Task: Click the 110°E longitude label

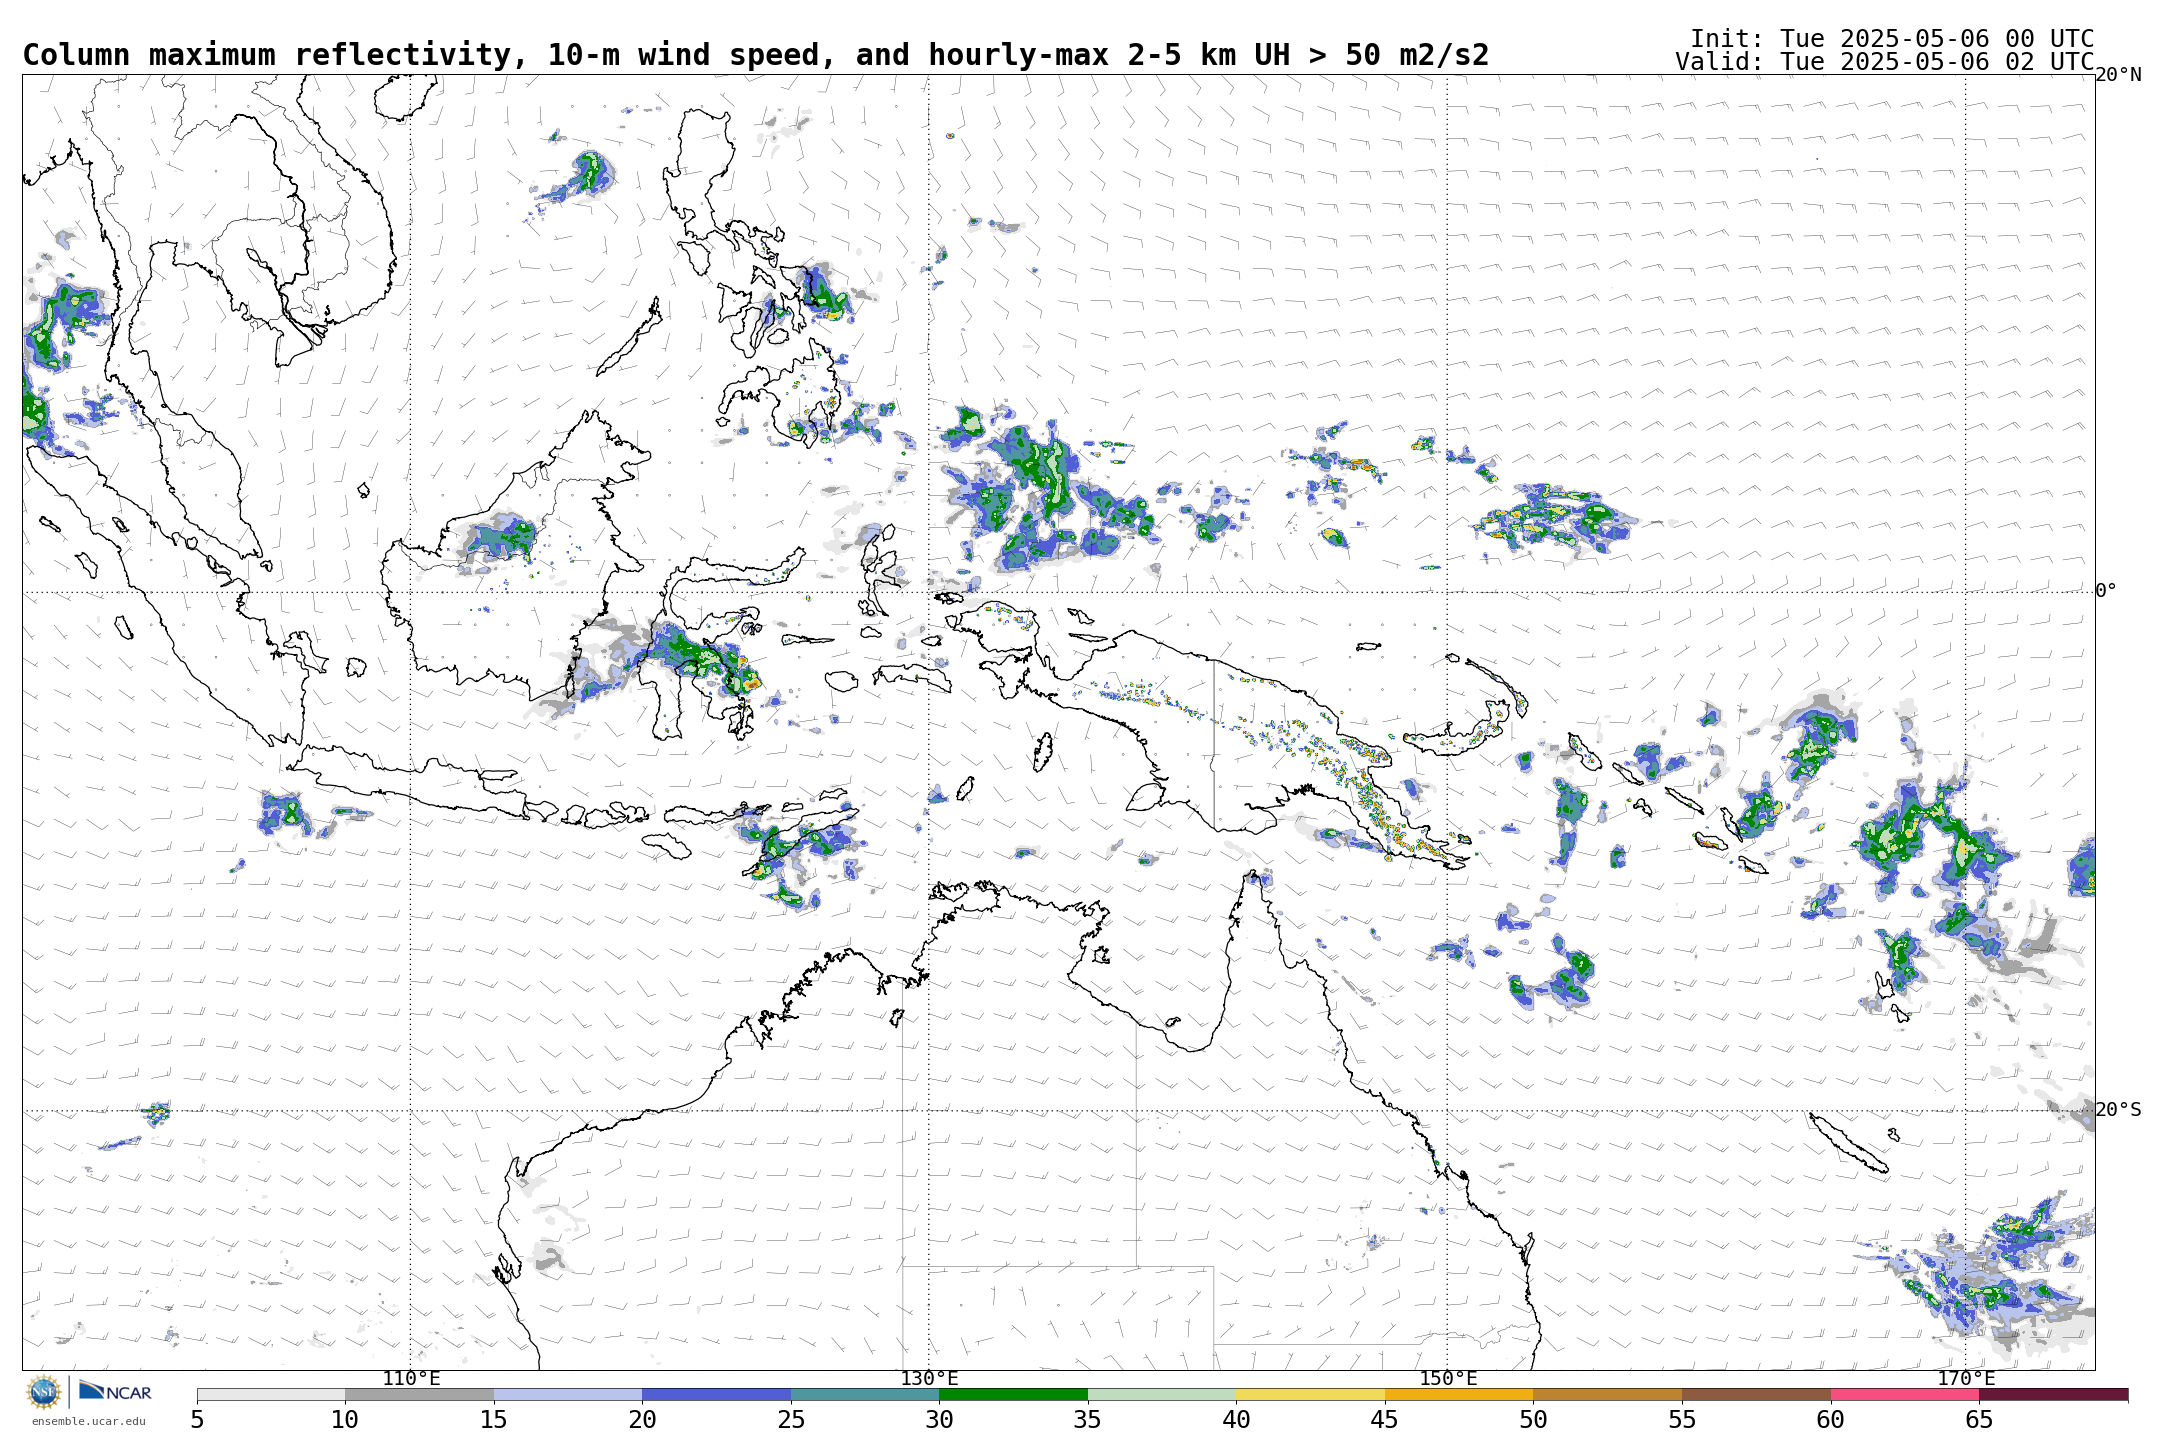Action: [x=411, y=1379]
